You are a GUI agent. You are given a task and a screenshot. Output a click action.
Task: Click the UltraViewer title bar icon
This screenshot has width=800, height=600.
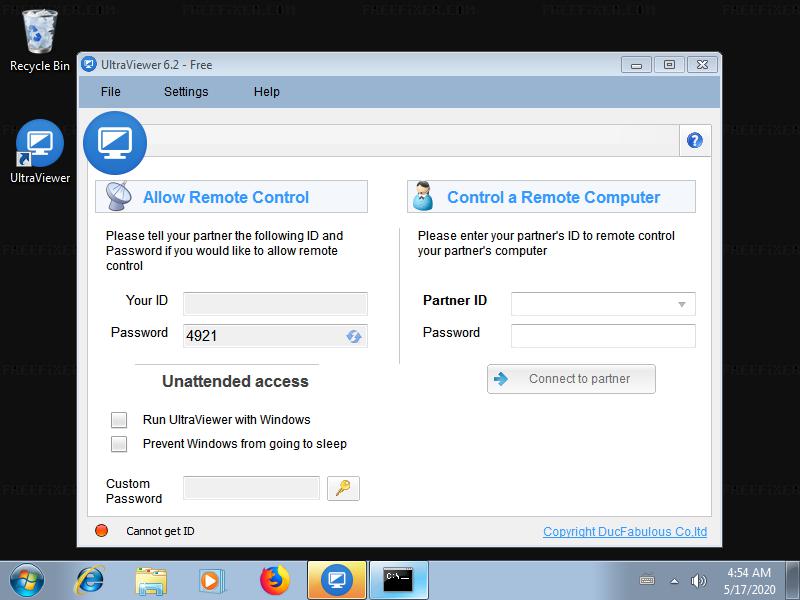click(89, 64)
